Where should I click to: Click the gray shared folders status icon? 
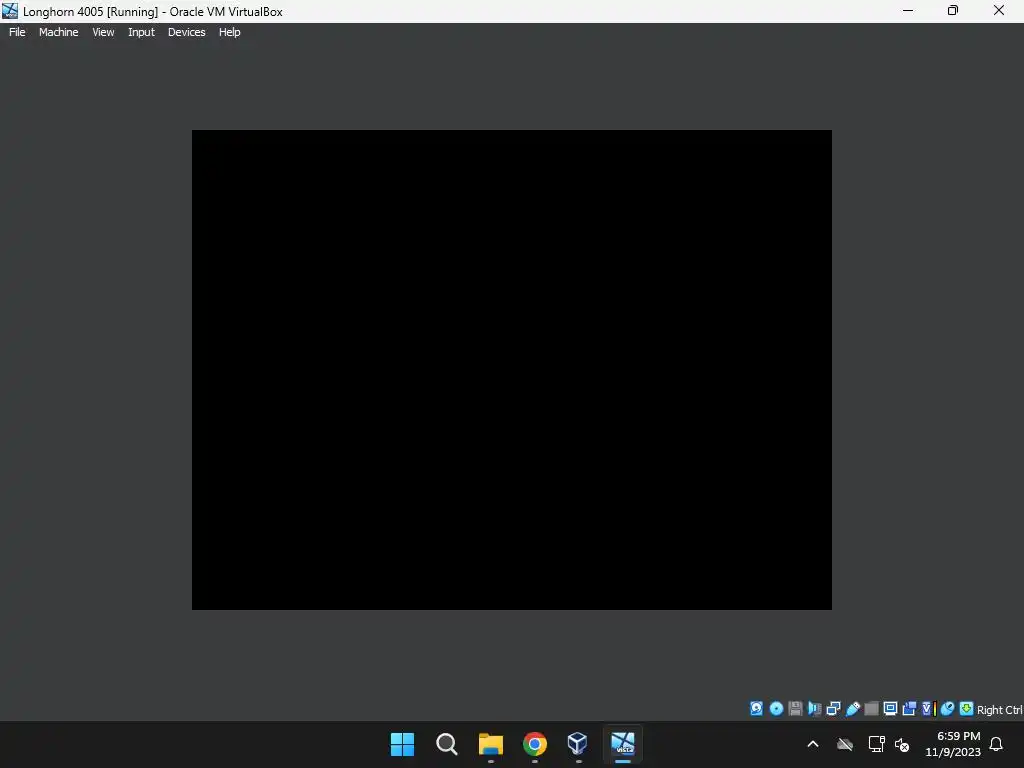click(871, 709)
